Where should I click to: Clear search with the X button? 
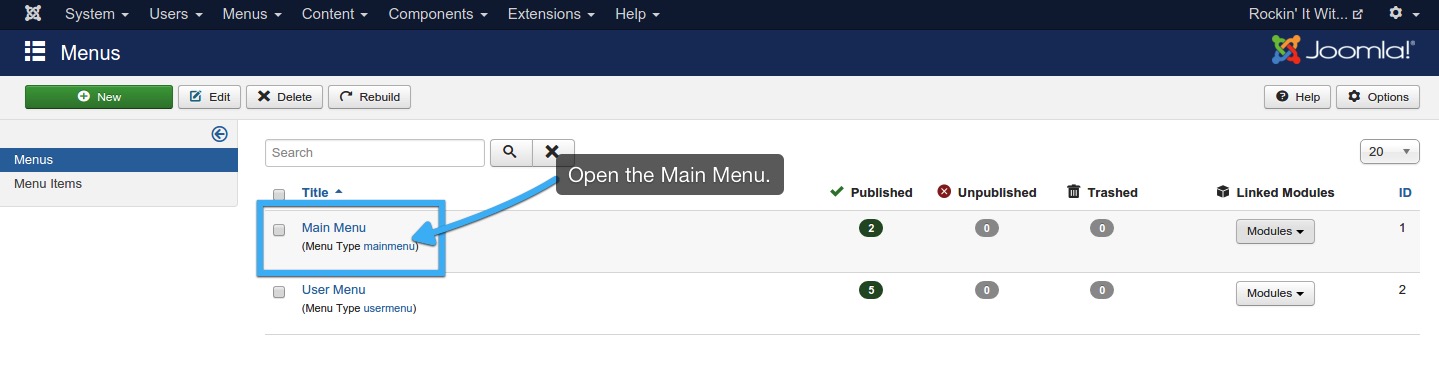pos(553,152)
